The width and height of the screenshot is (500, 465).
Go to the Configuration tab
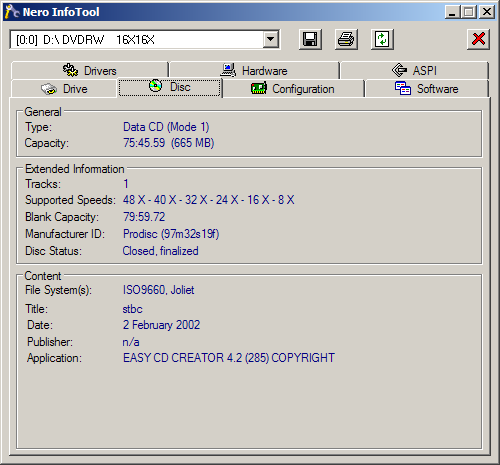tap(293, 89)
